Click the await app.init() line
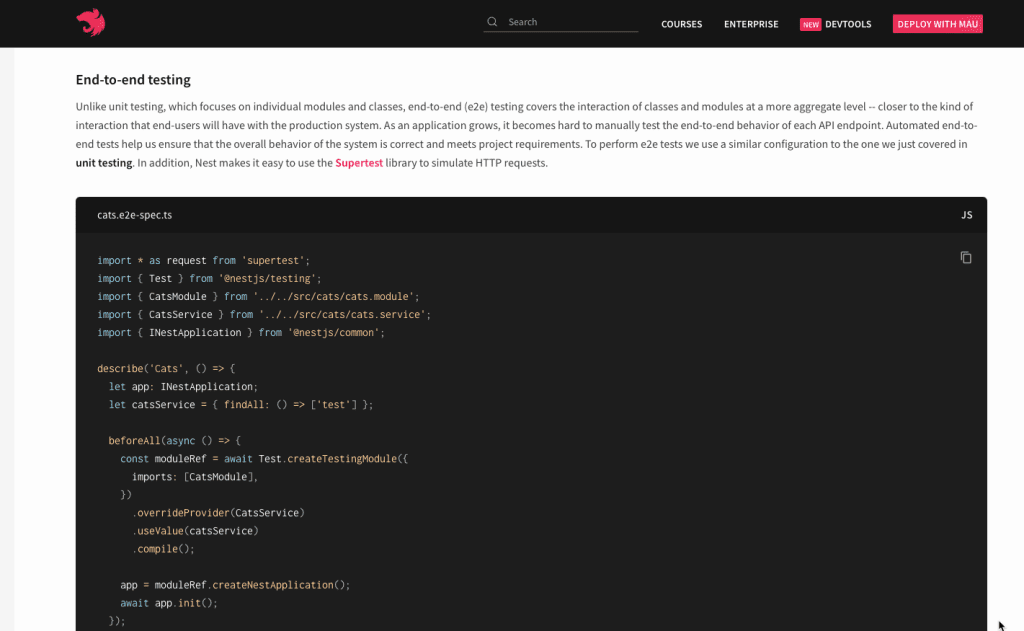The height and width of the screenshot is (631, 1024). coord(168,603)
